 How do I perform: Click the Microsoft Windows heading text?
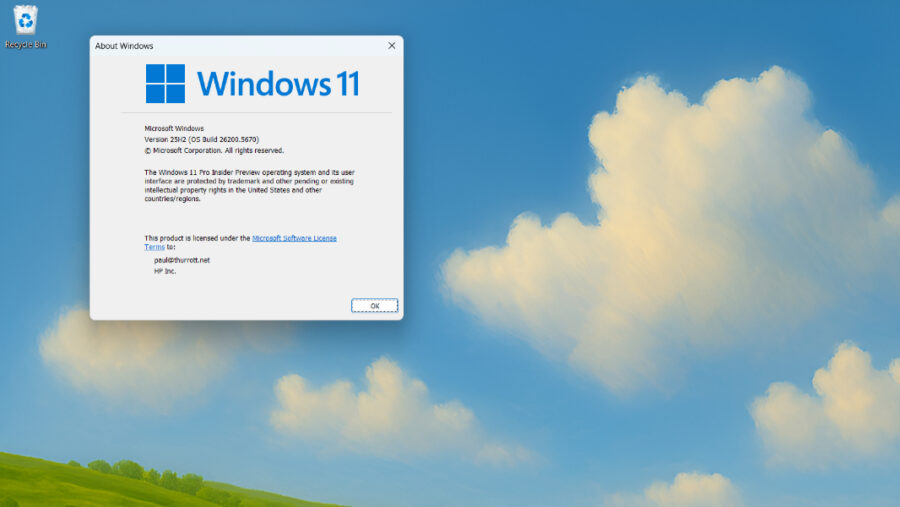[174, 128]
